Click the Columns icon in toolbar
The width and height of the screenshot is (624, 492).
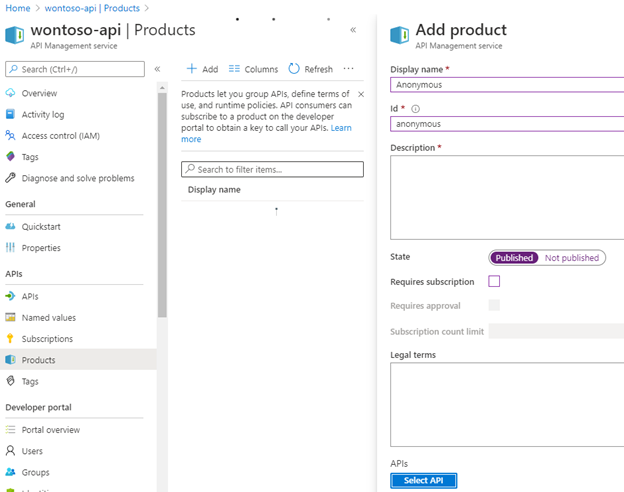(x=234, y=69)
